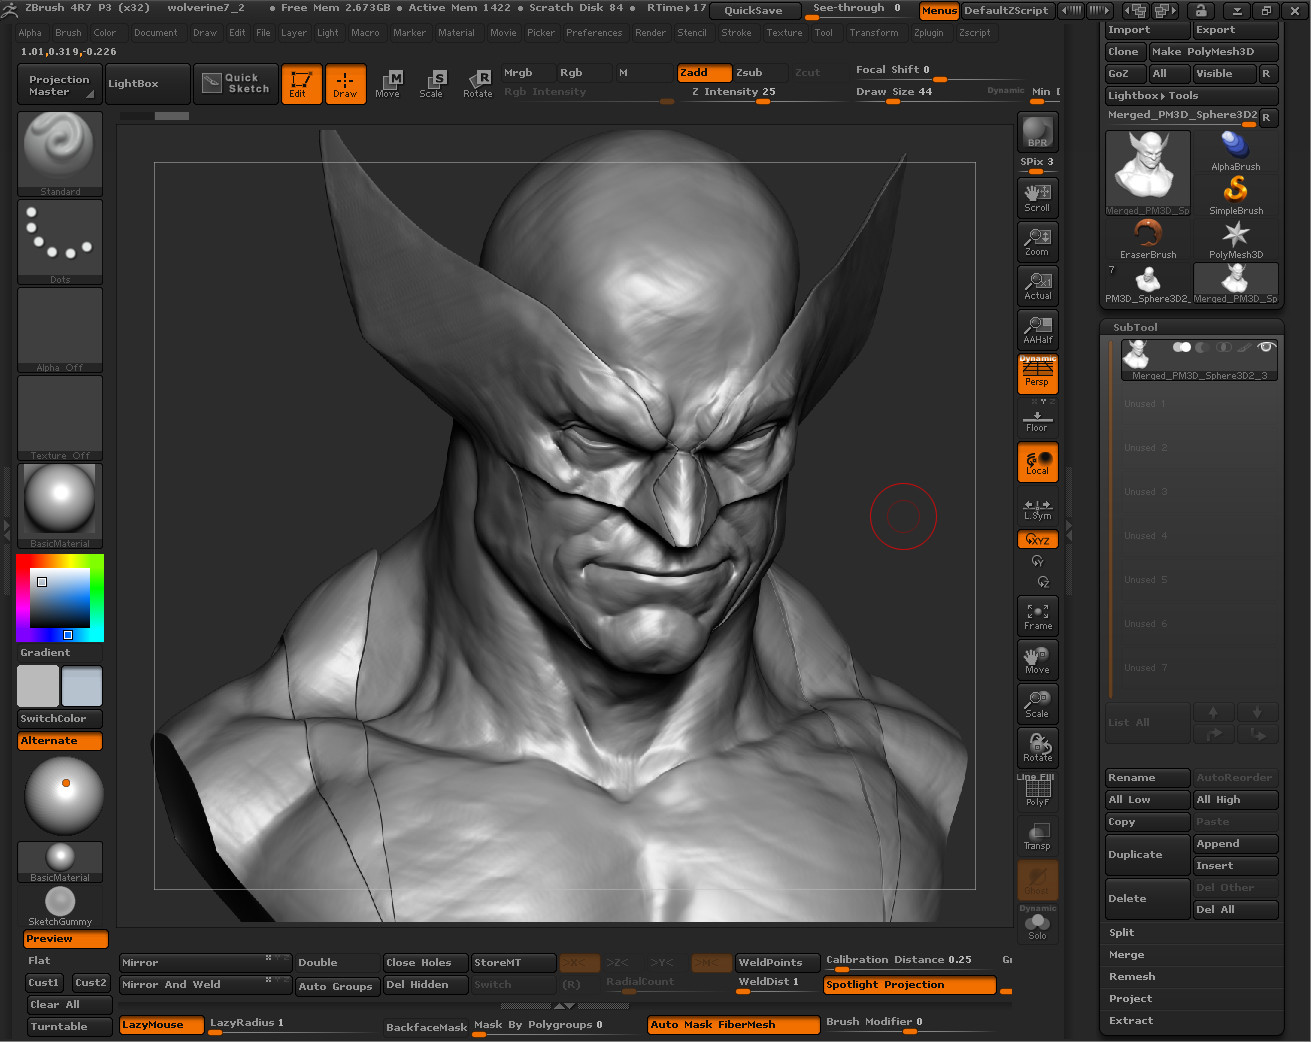The image size is (1311, 1042).
Task: Select the PolyMesh3D star tool
Action: pos(1236,239)
